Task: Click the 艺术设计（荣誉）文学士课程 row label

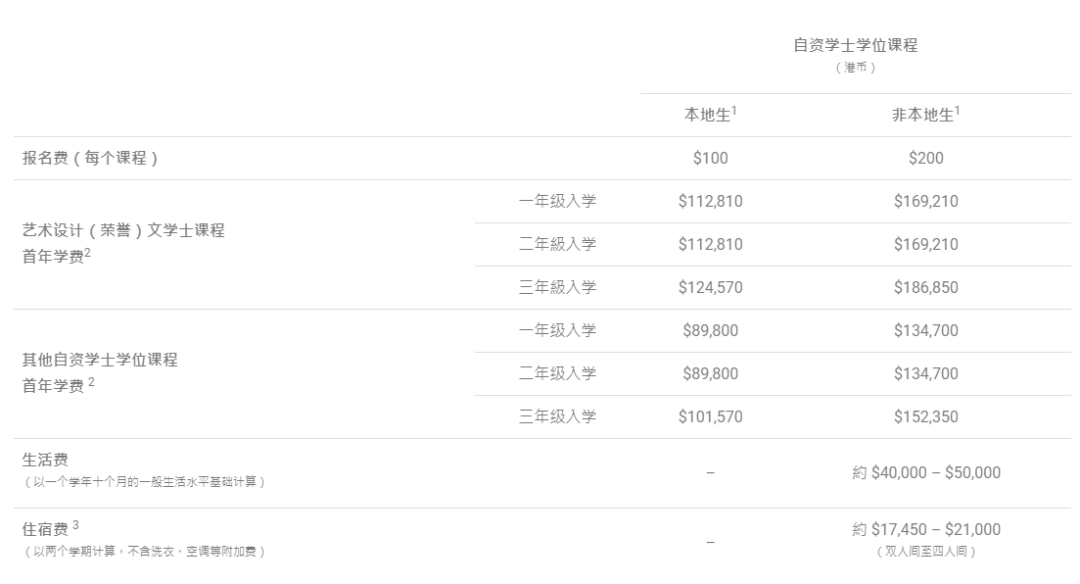Action: 123,231
